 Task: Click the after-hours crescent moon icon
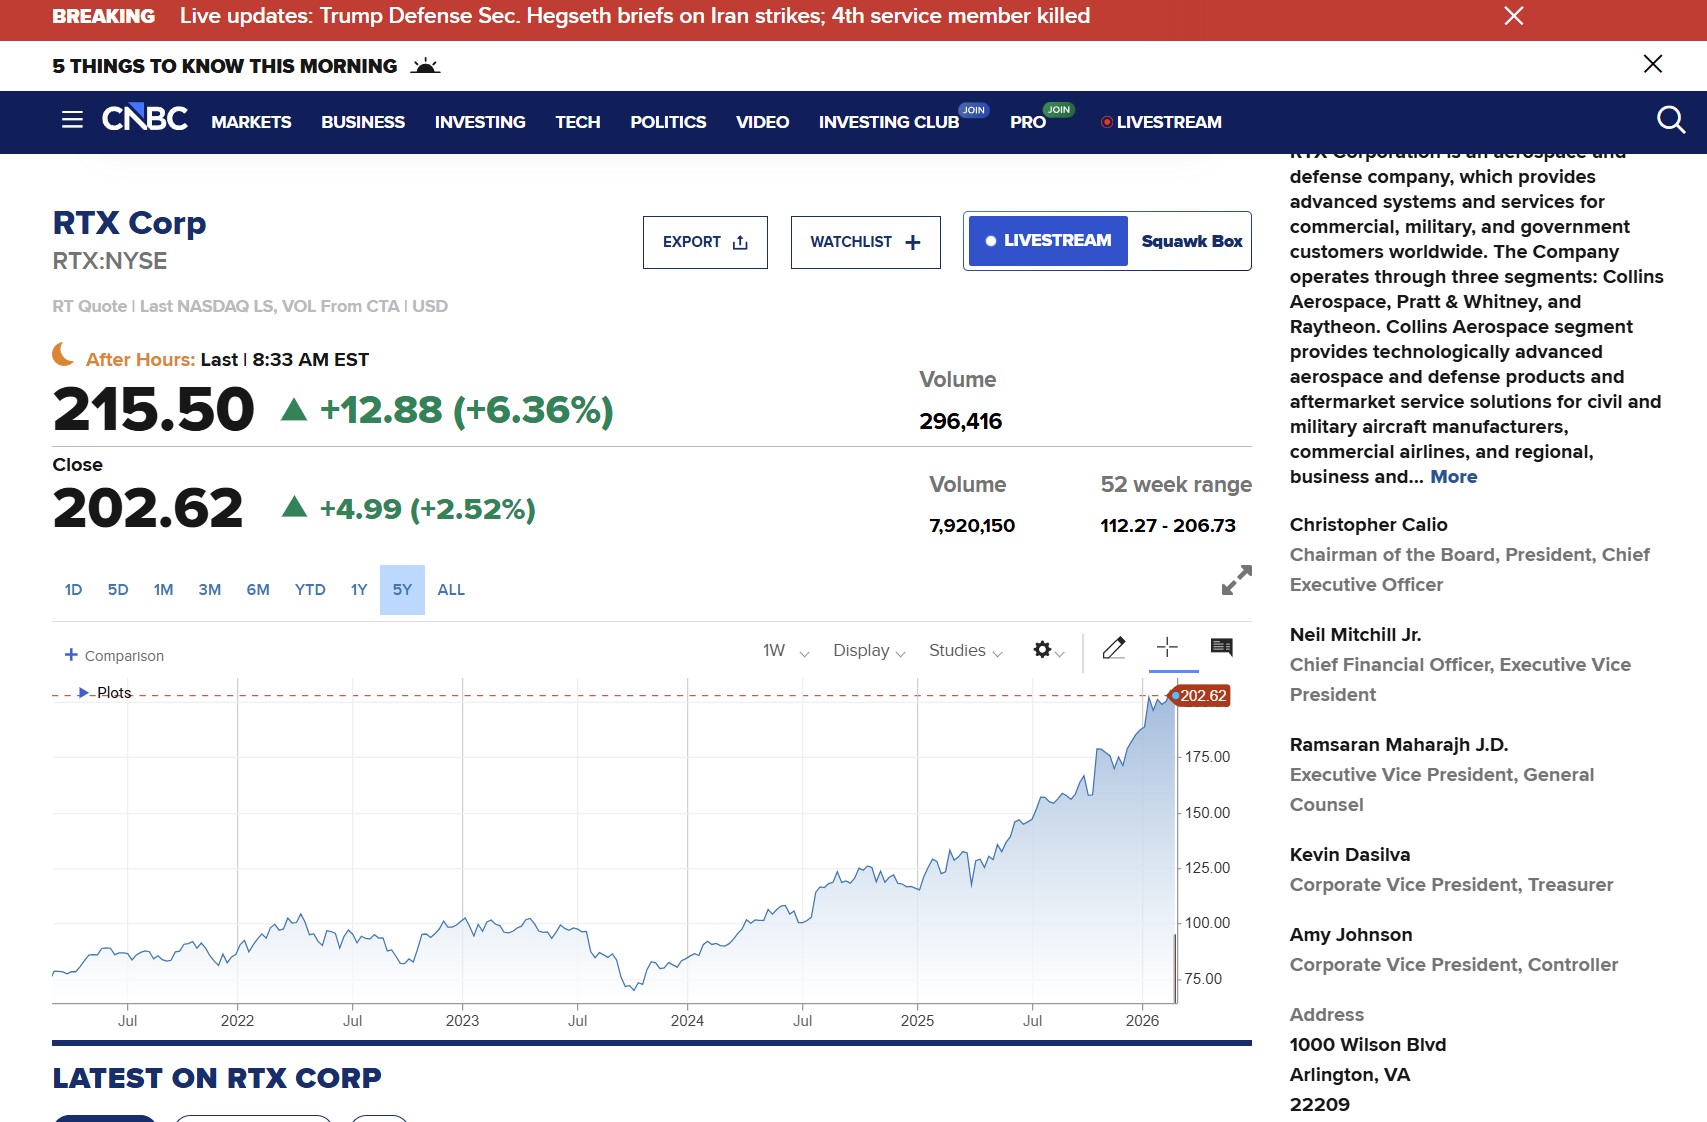point(63,354)
